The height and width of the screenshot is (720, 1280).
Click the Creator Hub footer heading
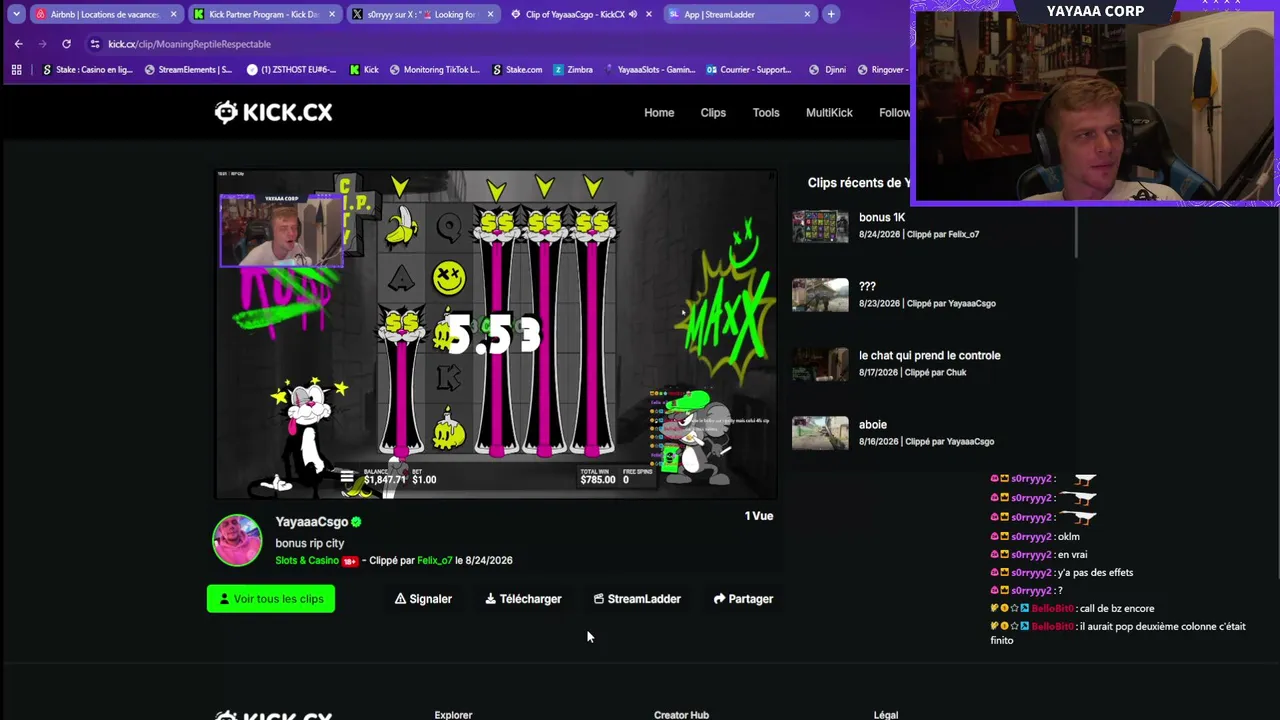point(681,715)
